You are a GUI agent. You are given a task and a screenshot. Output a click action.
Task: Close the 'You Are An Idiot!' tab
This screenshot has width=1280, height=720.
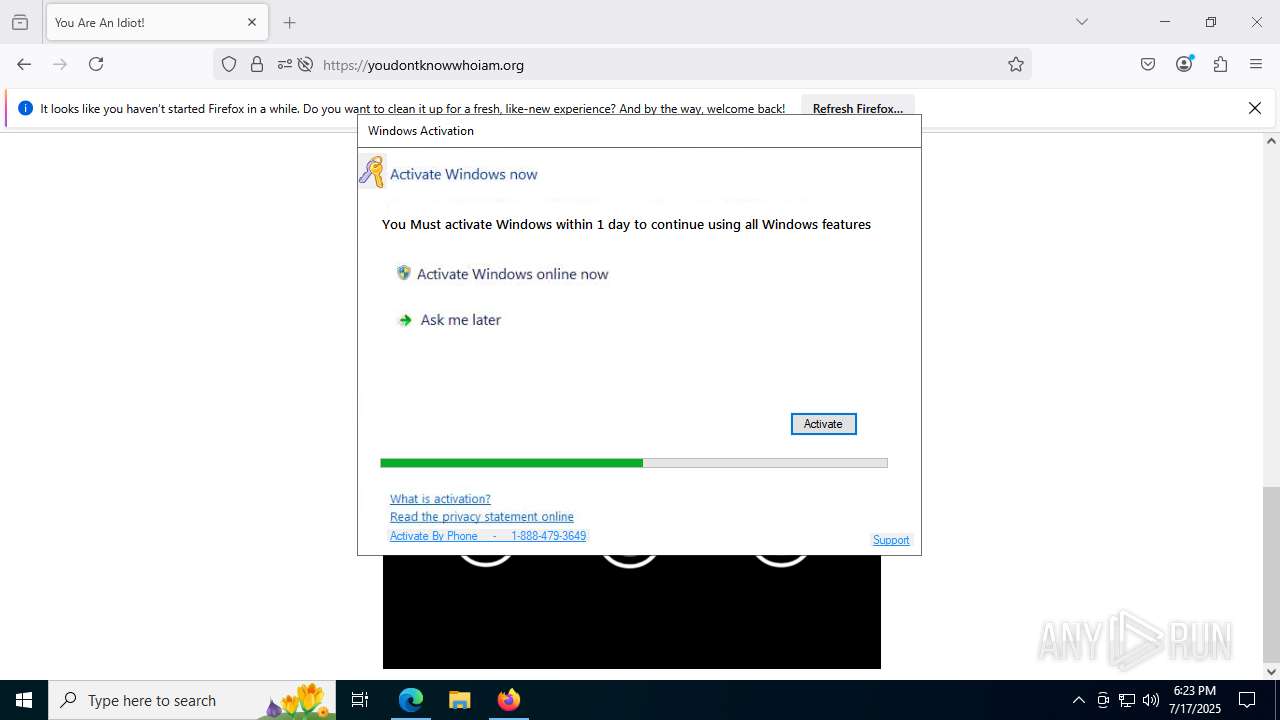pyautogui.click(x=252, y=22)
